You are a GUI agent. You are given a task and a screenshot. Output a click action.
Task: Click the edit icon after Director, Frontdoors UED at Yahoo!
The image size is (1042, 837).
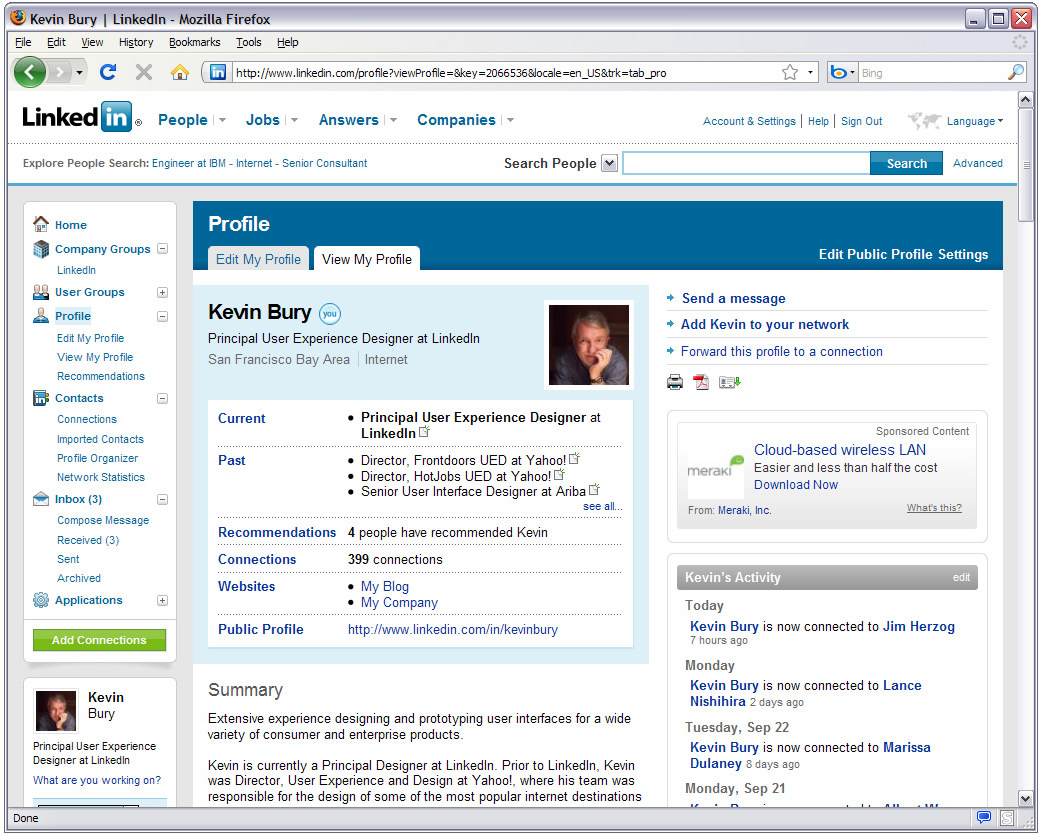(575, 458)
